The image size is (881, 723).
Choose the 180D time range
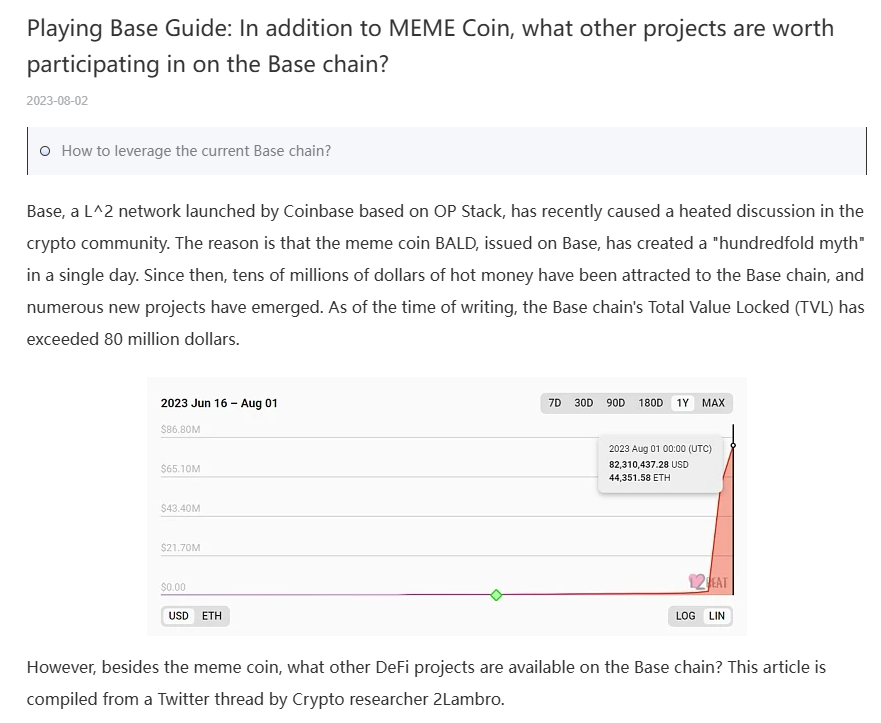650,403
